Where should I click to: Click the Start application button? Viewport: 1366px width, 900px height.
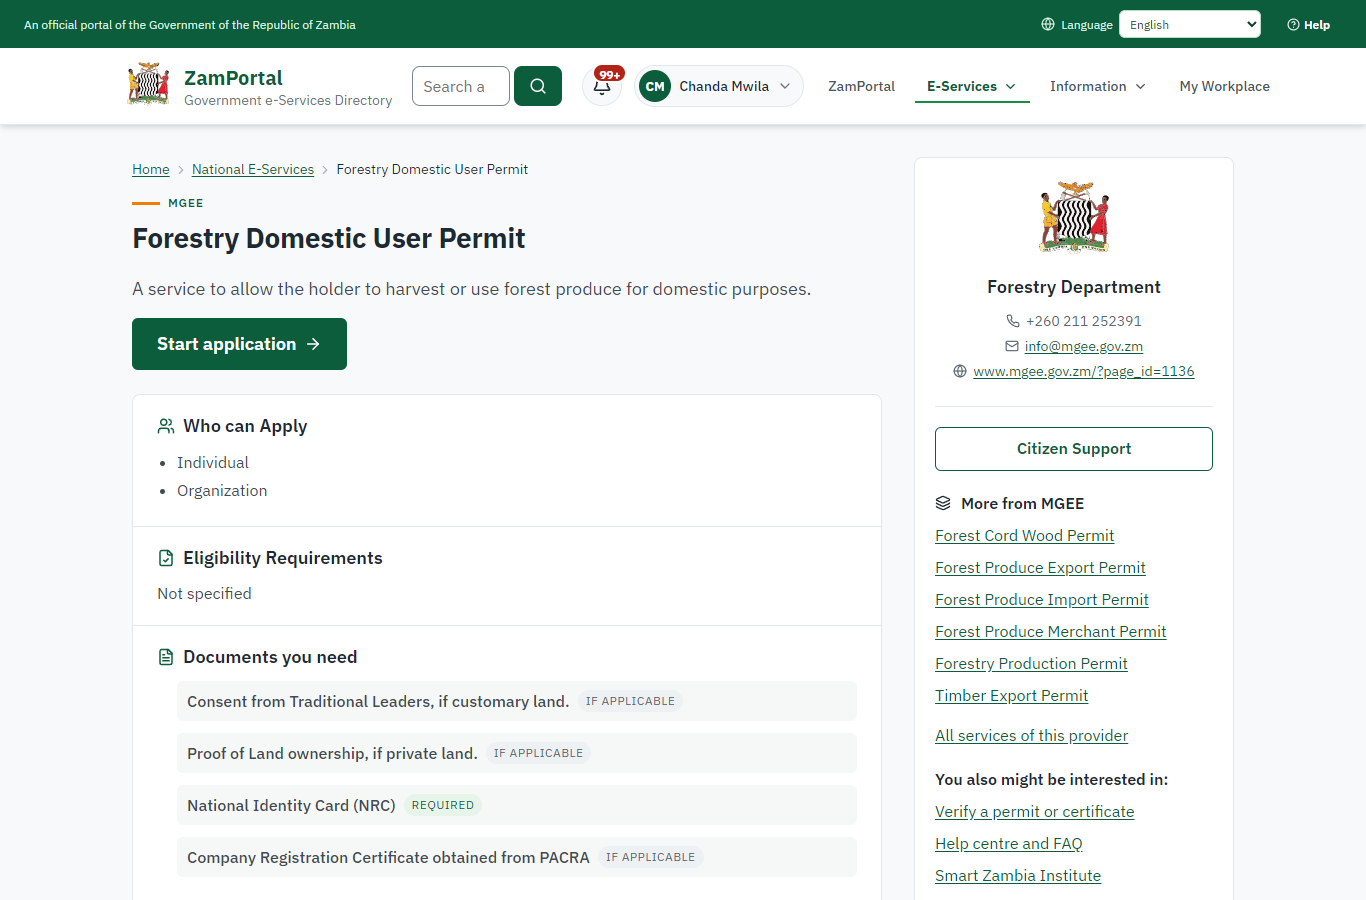(x=239, y=344)
